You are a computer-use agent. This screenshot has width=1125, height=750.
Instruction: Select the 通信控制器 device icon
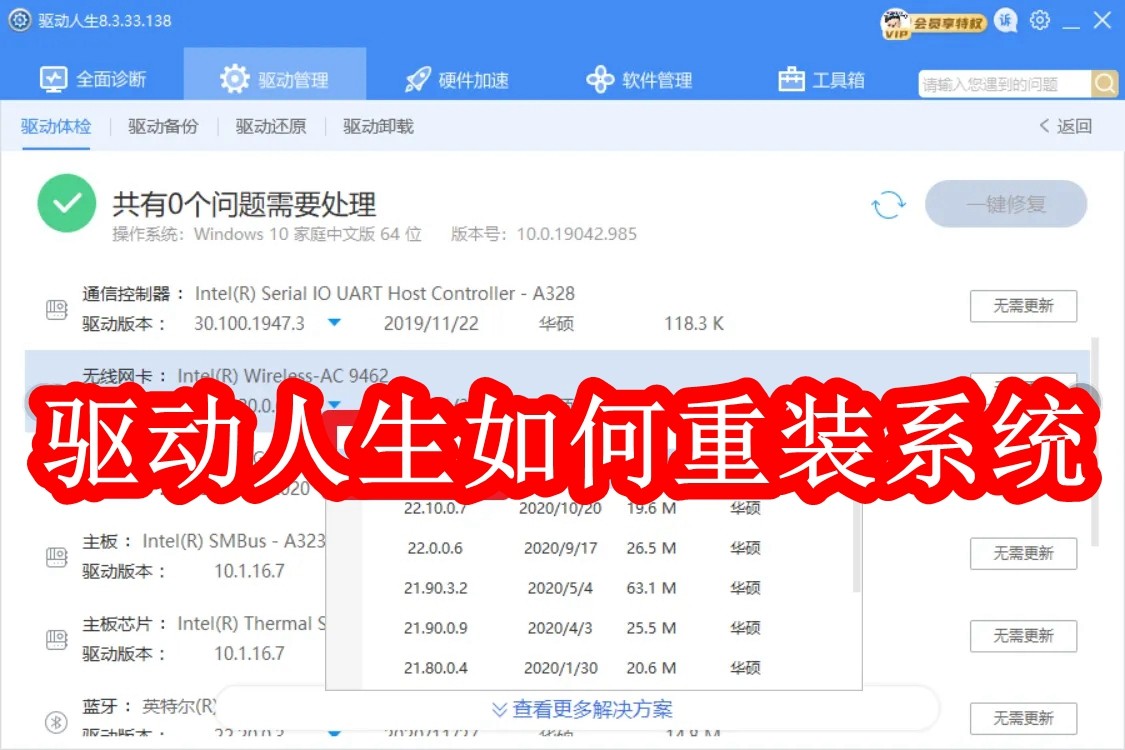57,309
